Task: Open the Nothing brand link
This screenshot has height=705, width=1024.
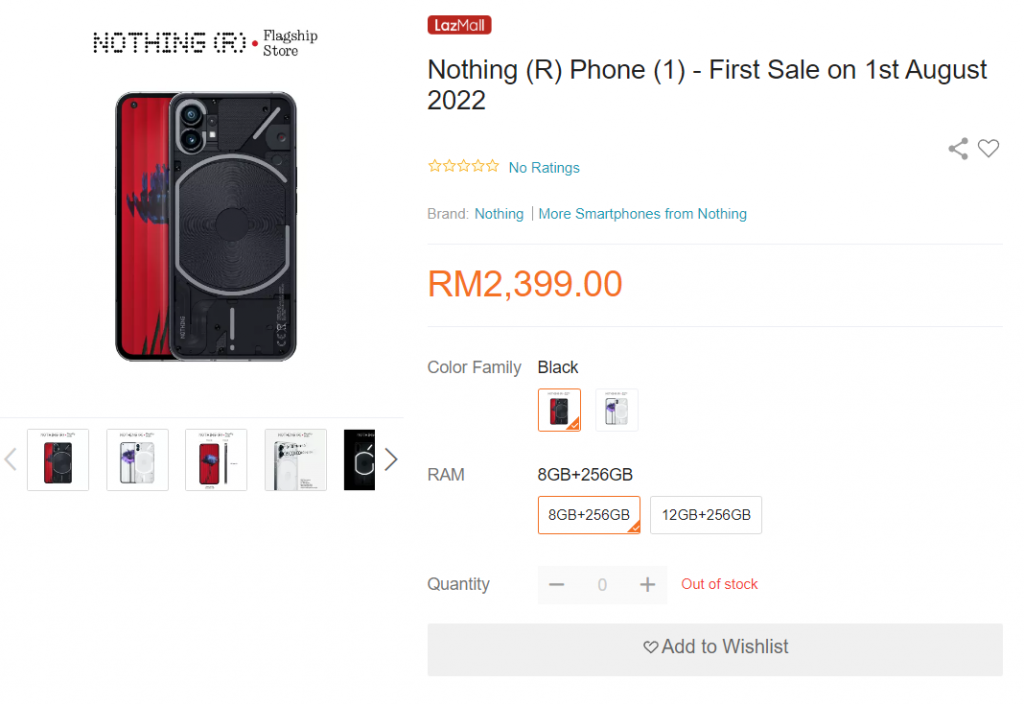Action: click(x=499, y=214)
